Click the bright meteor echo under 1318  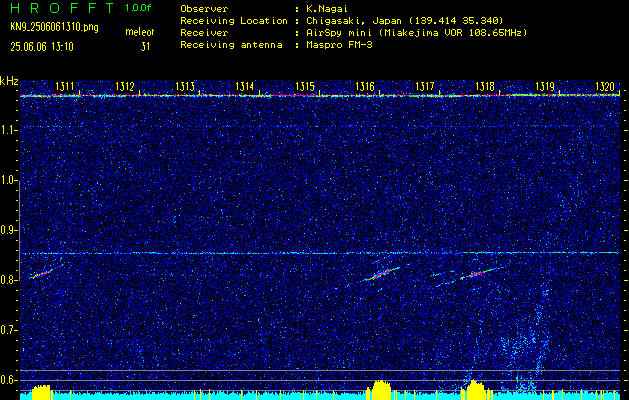[477, 273]
